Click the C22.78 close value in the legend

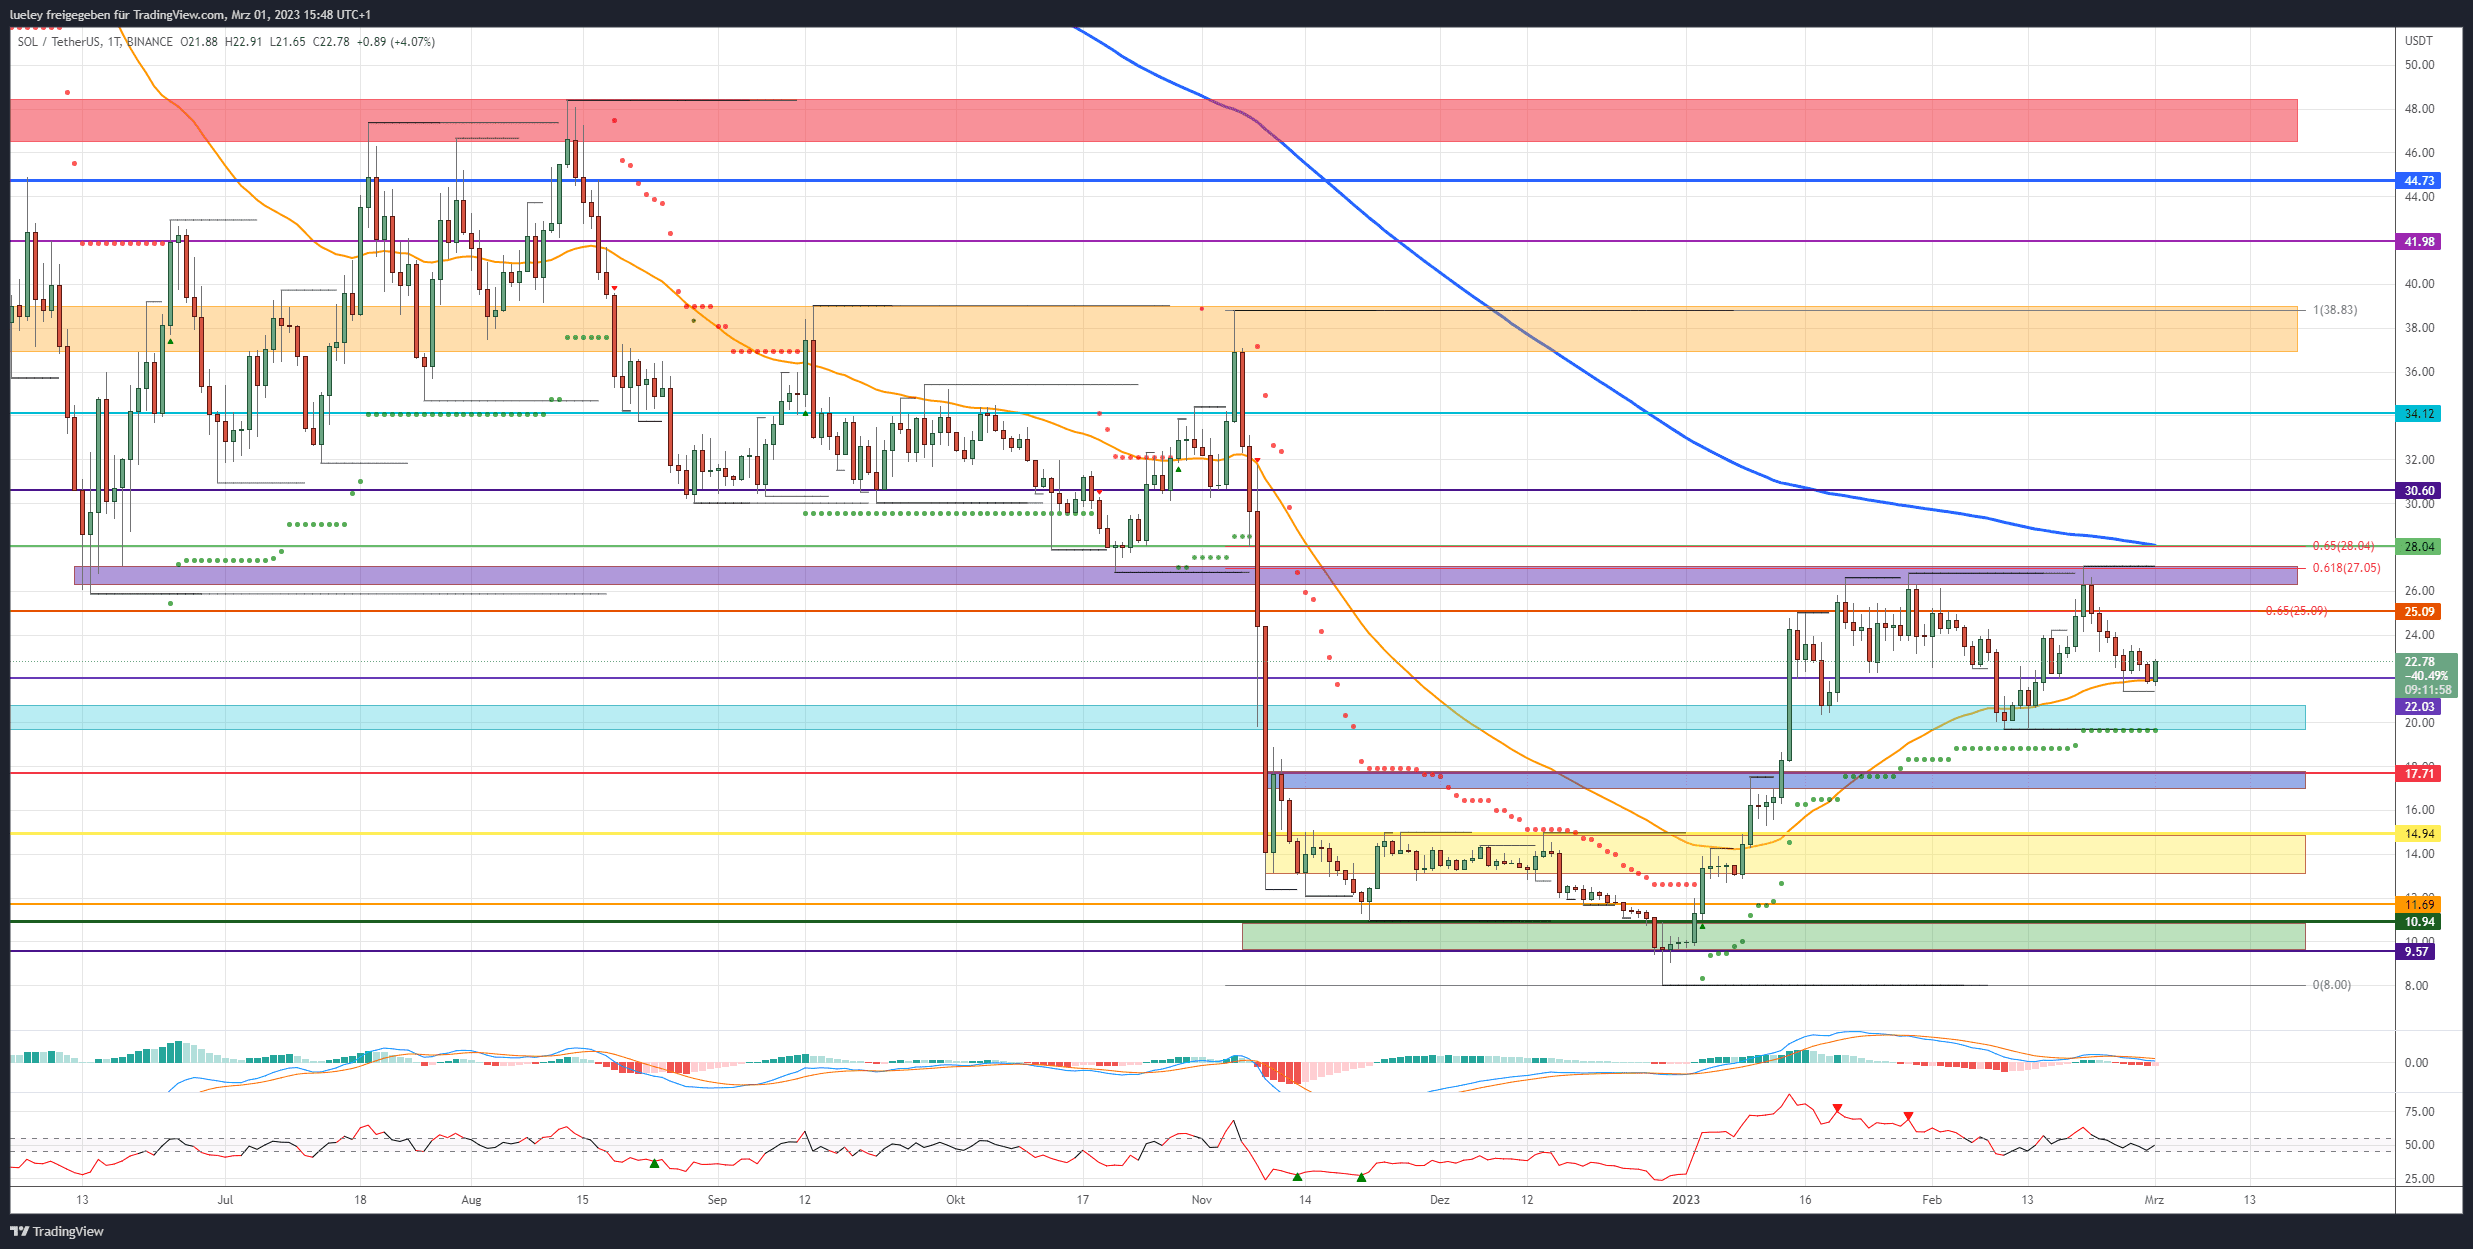pyautogui.click(x=331, y=42)
